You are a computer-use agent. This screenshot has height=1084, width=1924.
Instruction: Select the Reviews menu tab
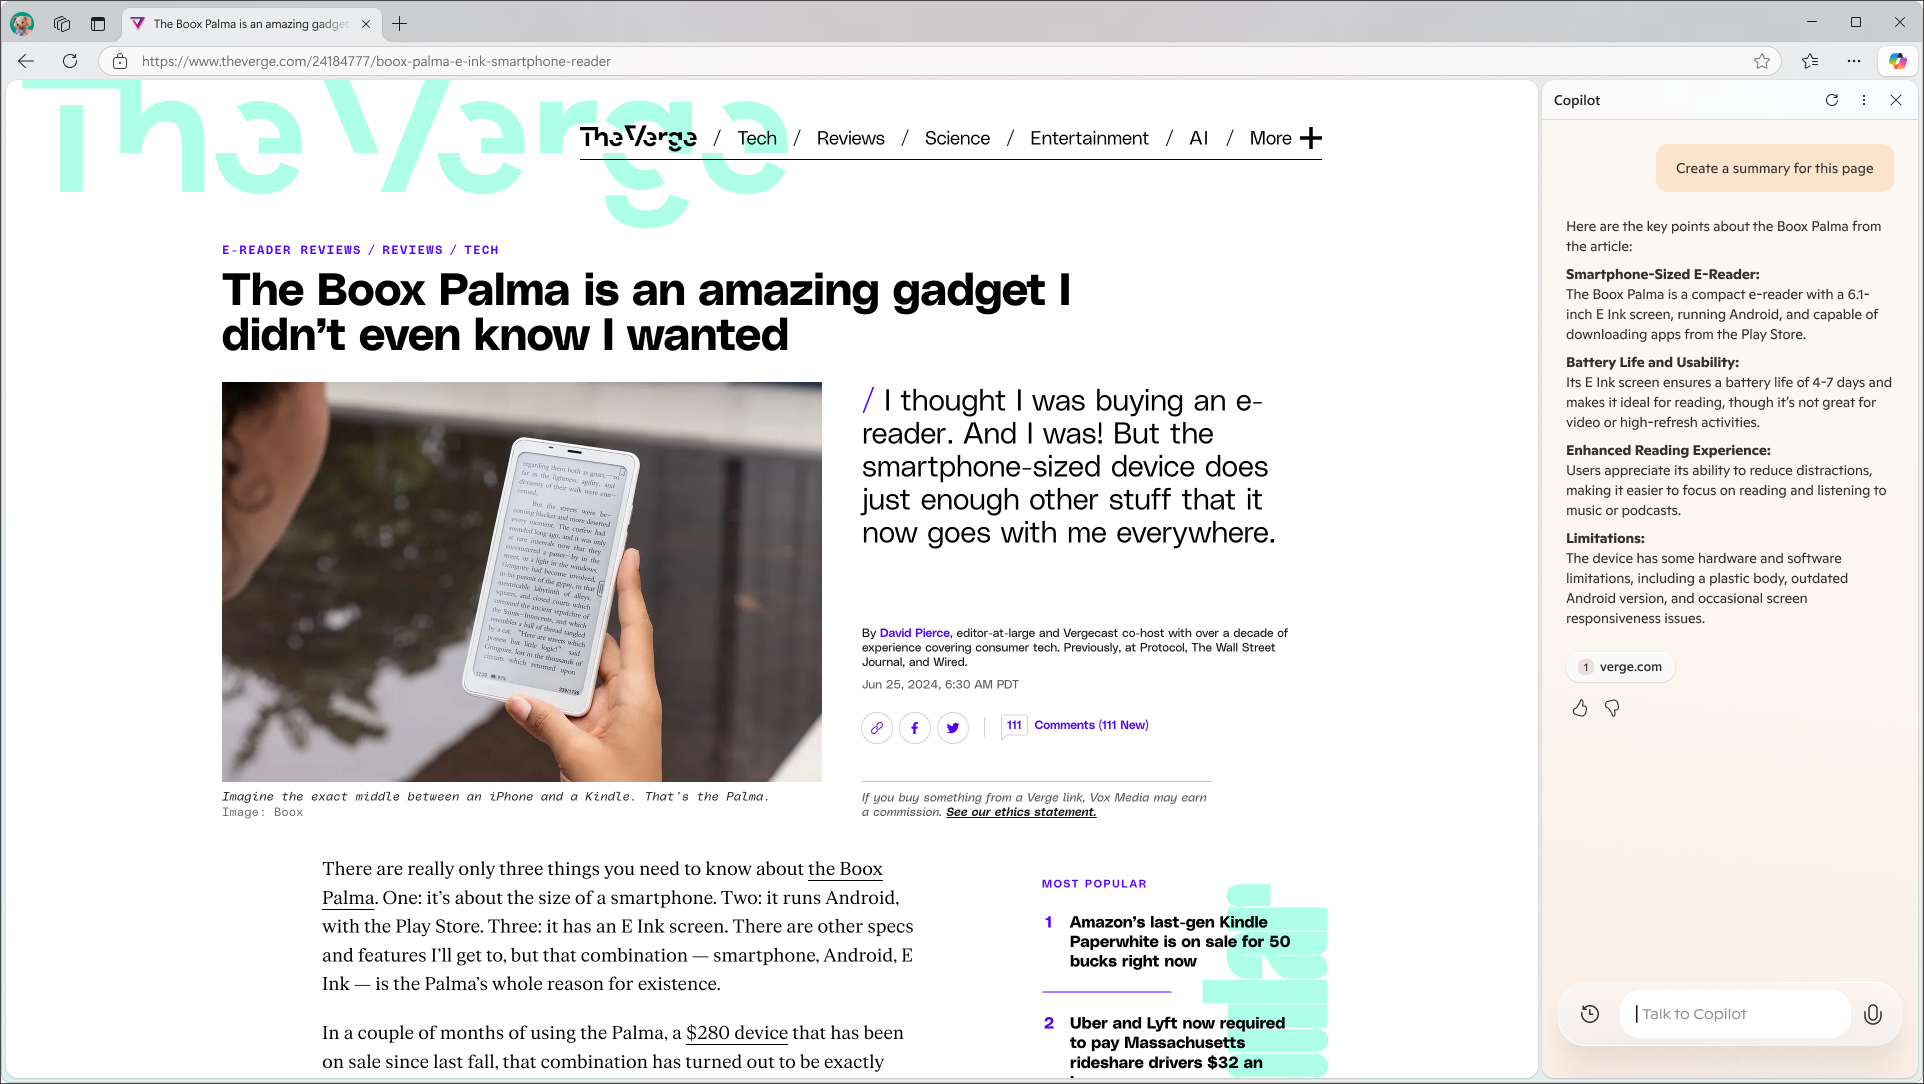850,139
